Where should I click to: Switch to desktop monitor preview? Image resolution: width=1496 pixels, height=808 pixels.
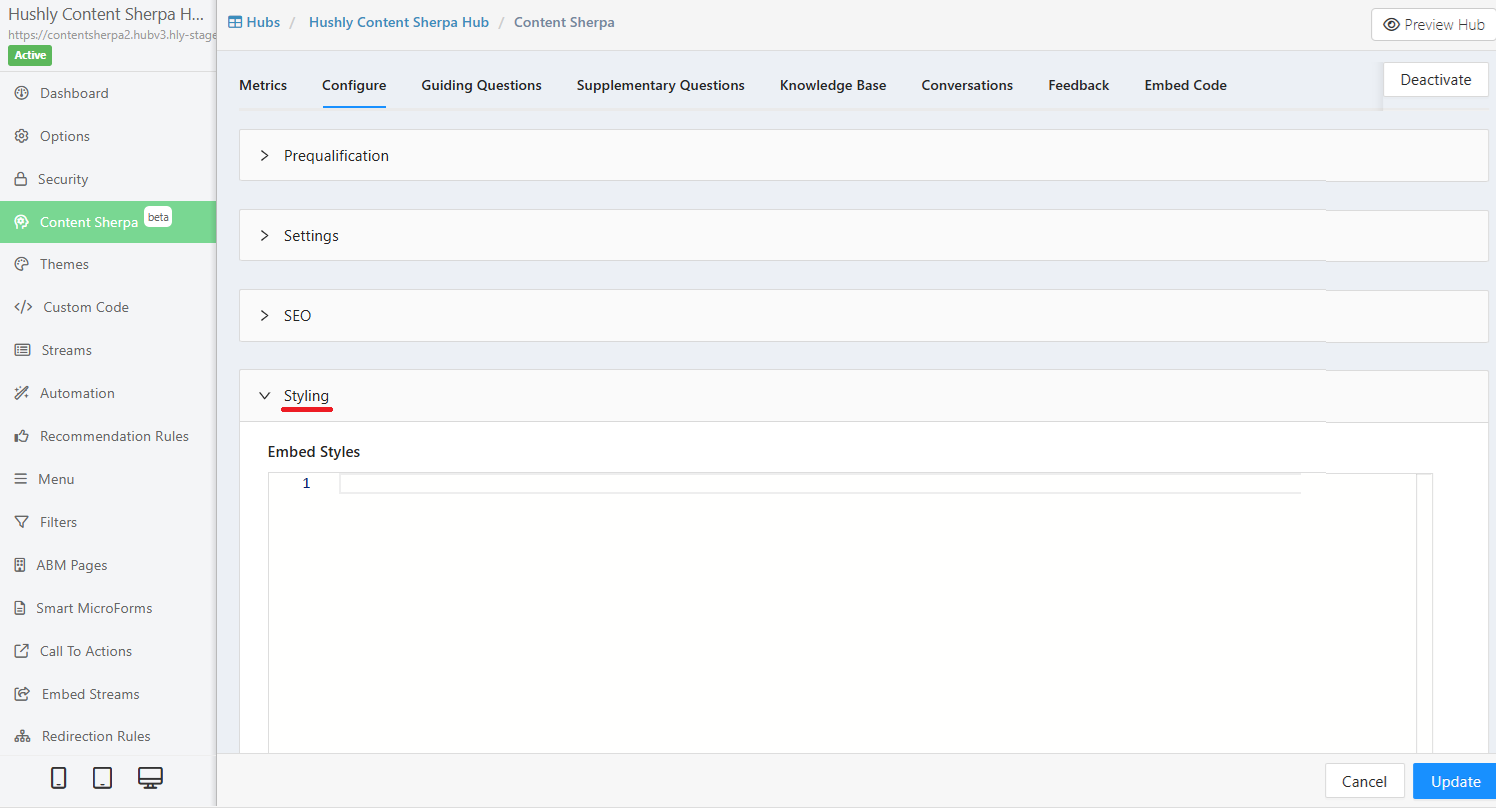click(150, 778)
